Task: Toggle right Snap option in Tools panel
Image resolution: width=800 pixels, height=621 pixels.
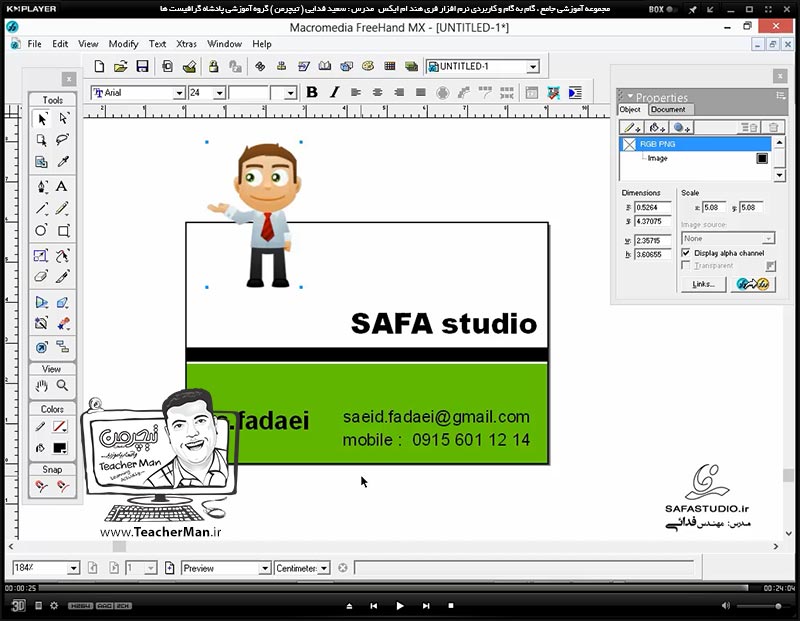Action: (63, 486)
